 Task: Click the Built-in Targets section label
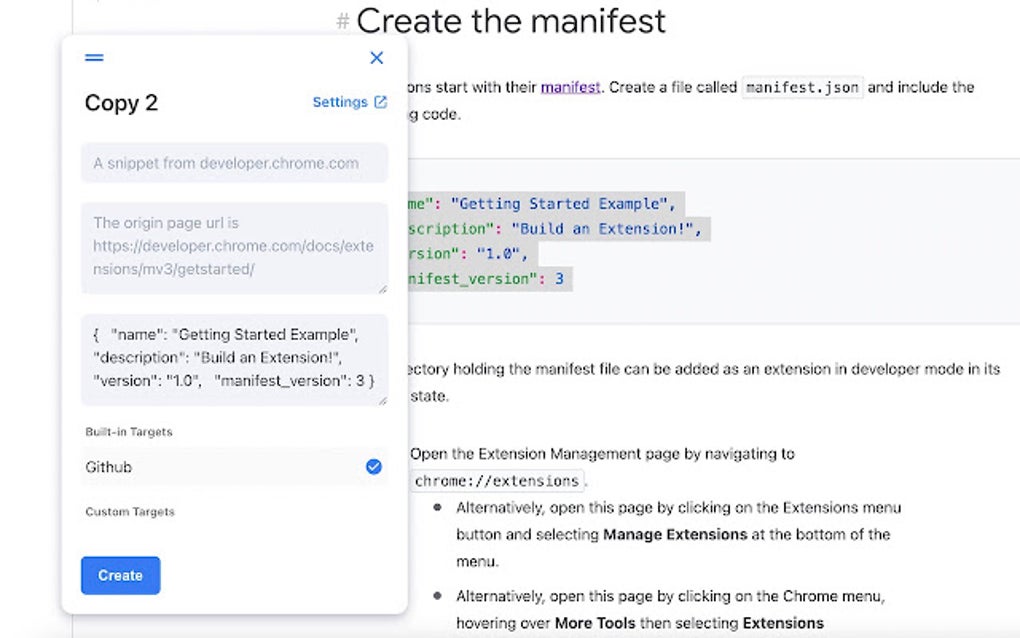coord(129,432)
